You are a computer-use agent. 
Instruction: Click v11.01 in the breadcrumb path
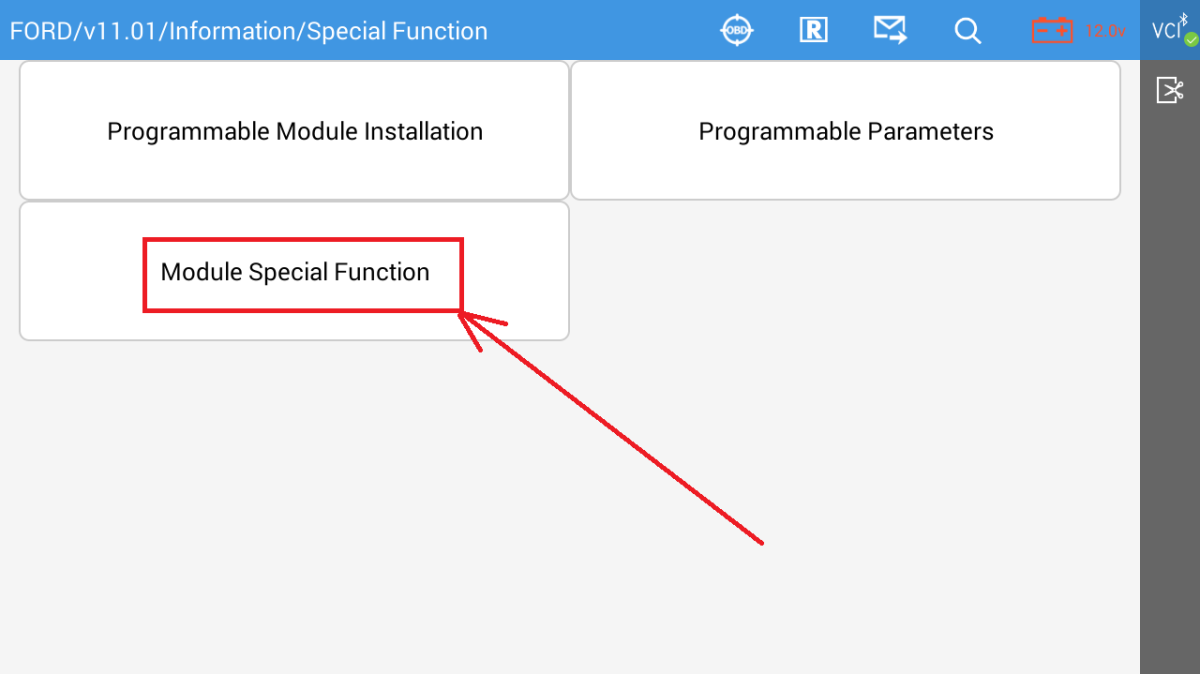(120, 31)
